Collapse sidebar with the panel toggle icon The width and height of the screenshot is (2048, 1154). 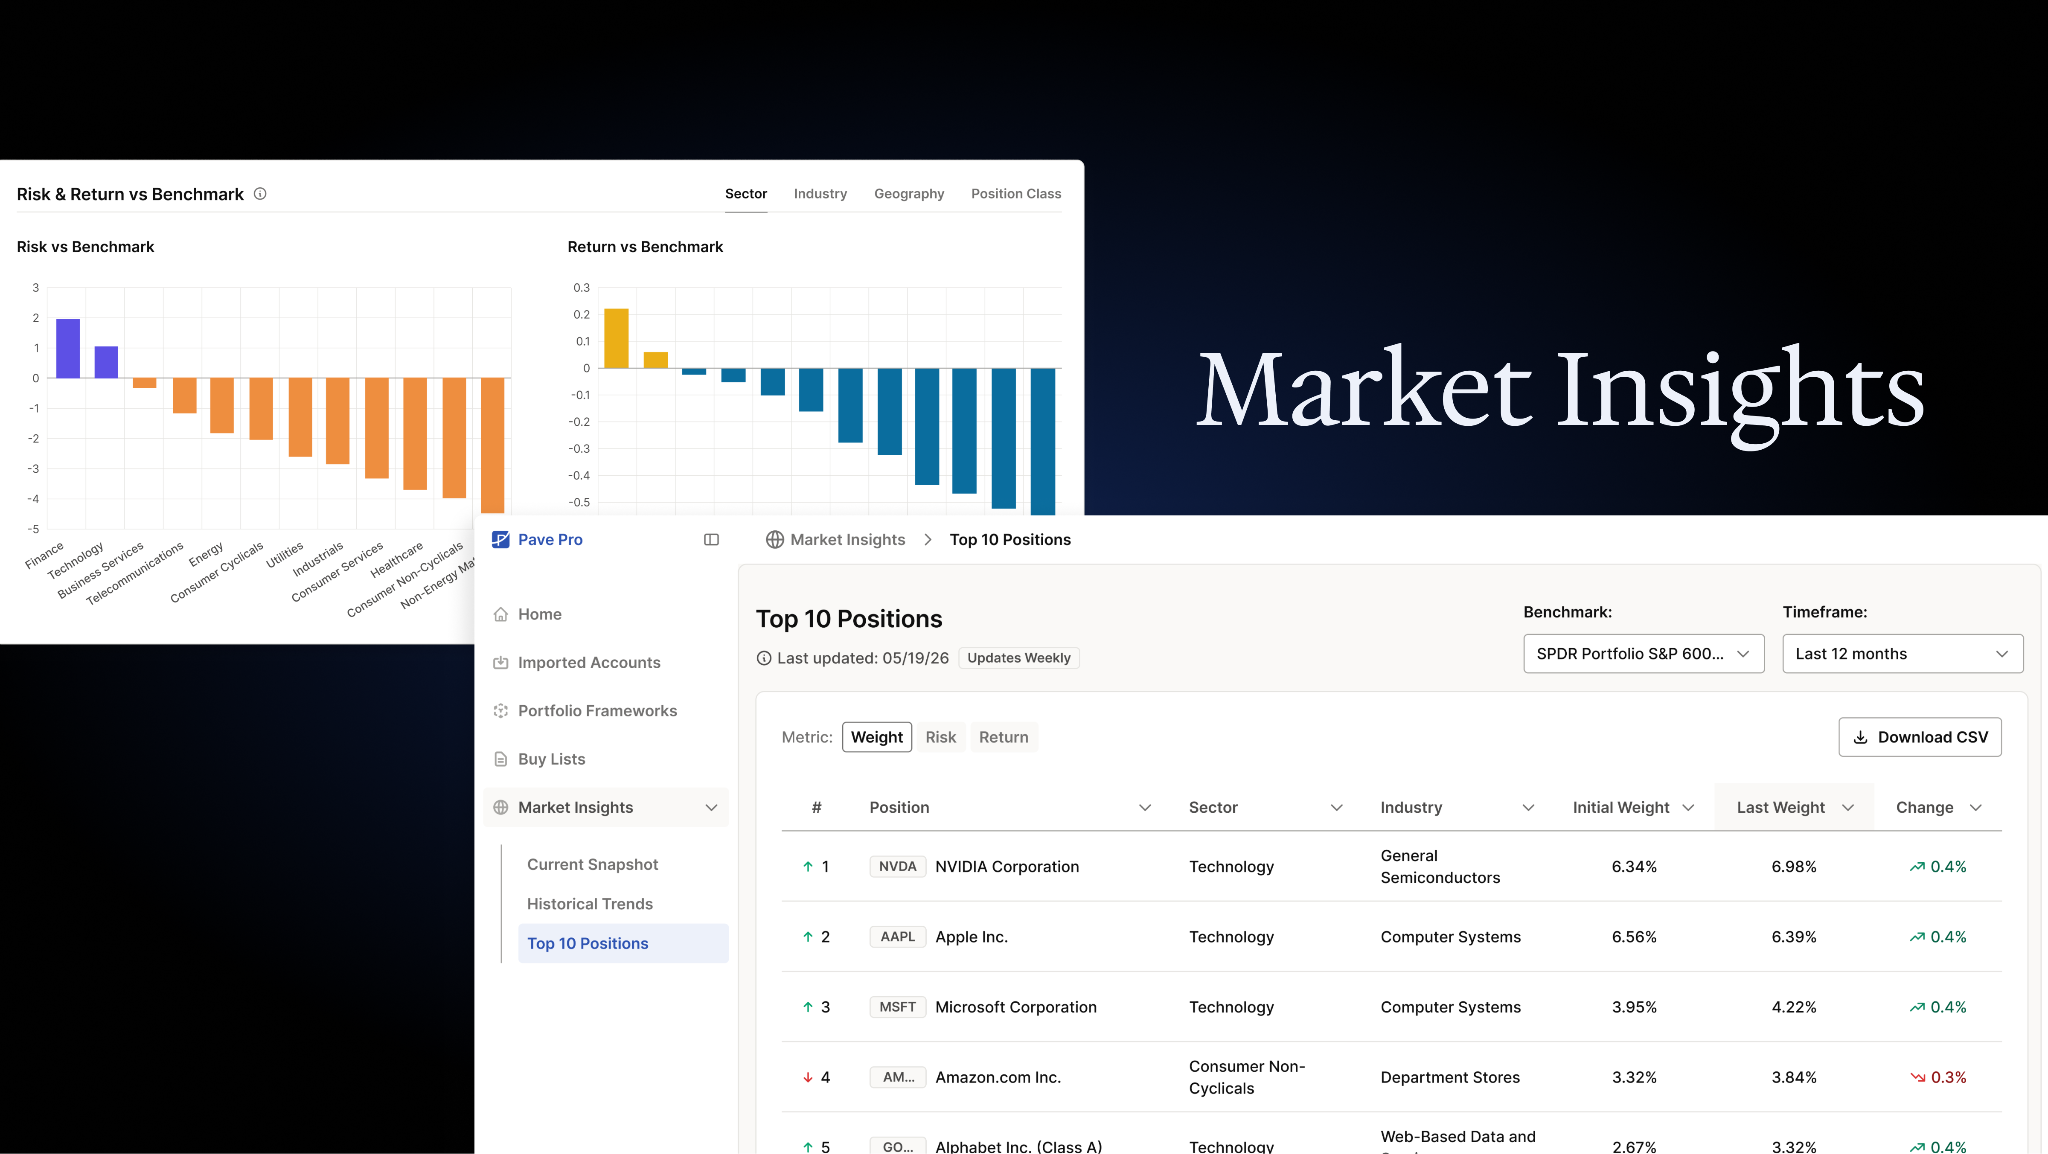[711, 539]
